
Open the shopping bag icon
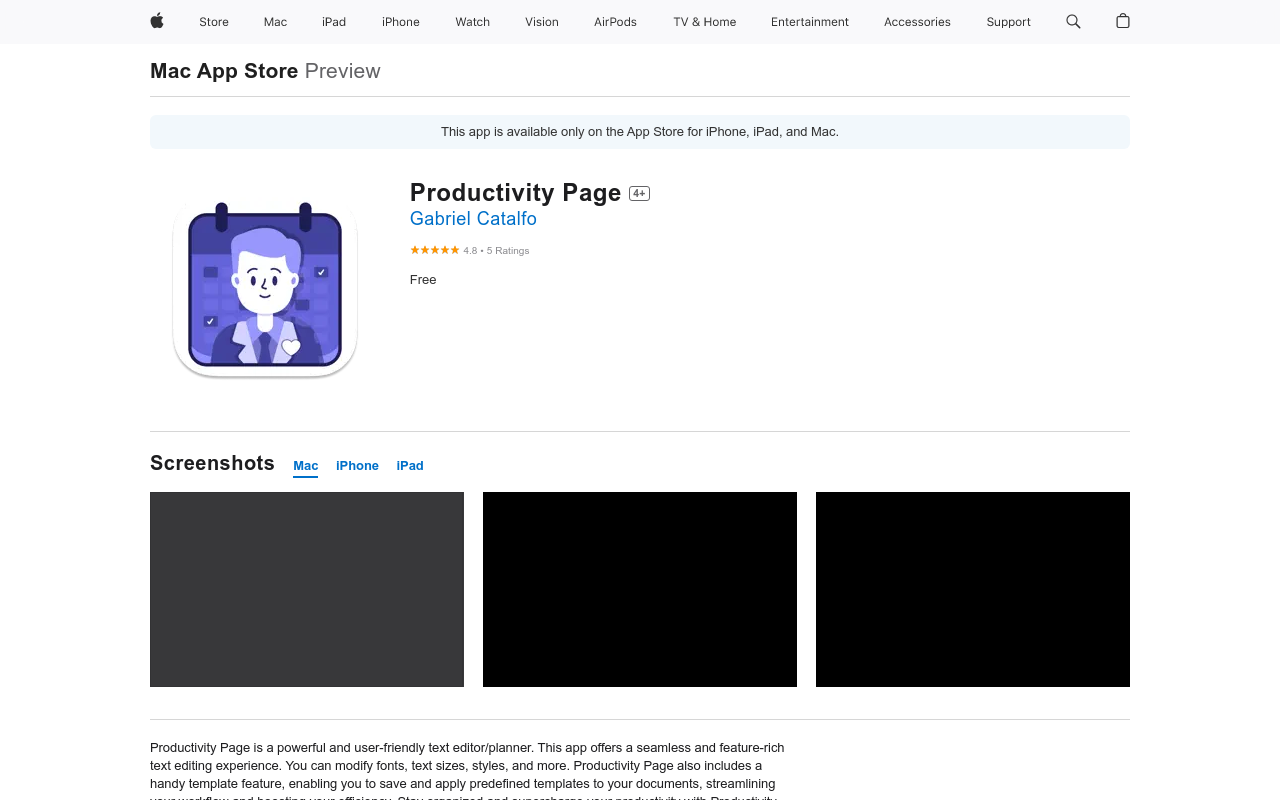1123,21
